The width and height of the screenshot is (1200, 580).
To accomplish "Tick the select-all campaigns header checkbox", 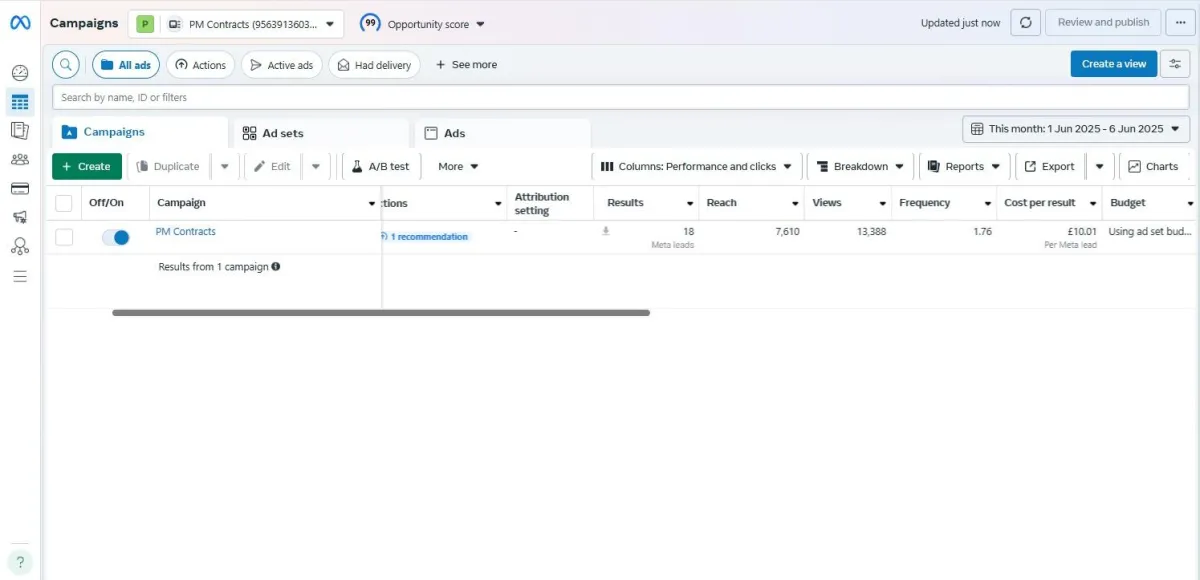I will coord(64,203).
